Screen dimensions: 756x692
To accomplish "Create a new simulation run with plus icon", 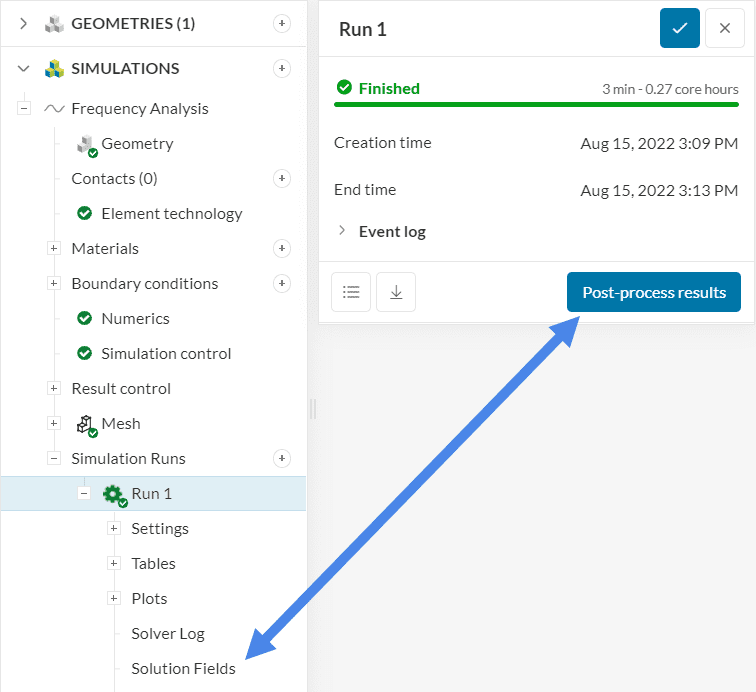I will [x=282, y=459].
